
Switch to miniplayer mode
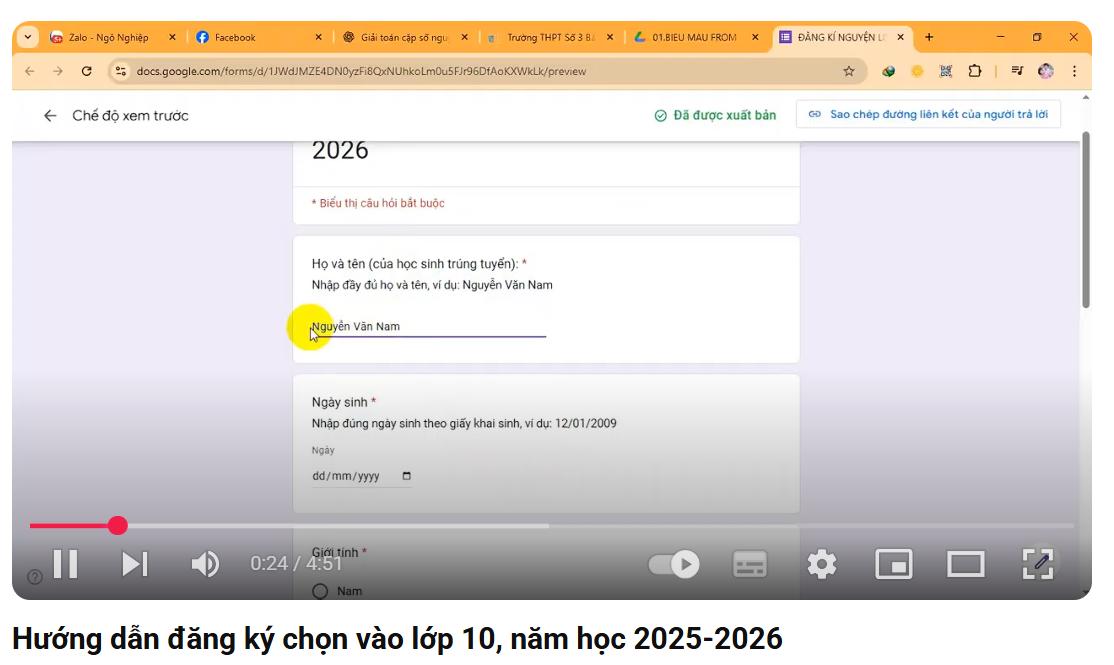click(894, 564)
